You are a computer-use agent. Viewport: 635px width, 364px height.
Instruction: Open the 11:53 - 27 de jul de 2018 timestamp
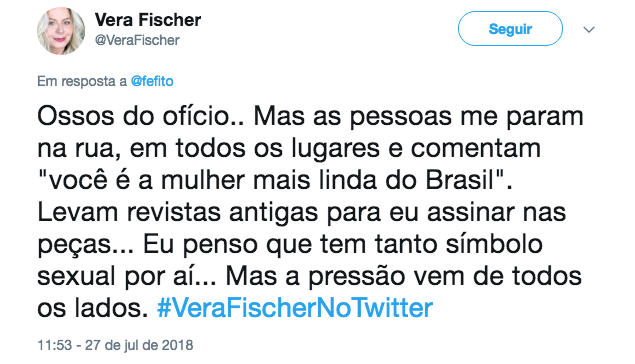pyautogui.click(x=115, y=345)
